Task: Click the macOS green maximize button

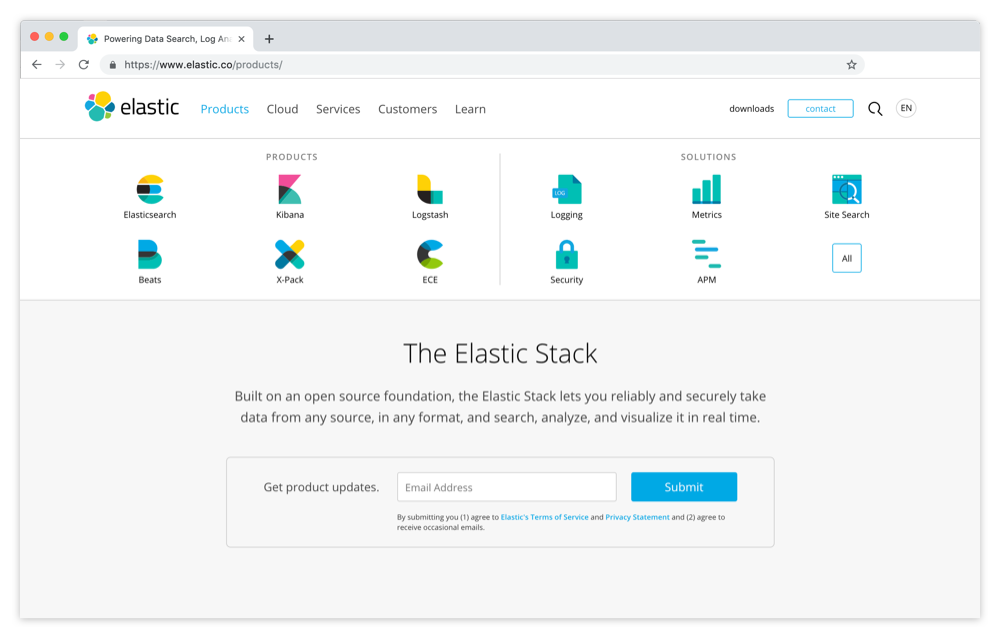Action: [x=64, y=36]
